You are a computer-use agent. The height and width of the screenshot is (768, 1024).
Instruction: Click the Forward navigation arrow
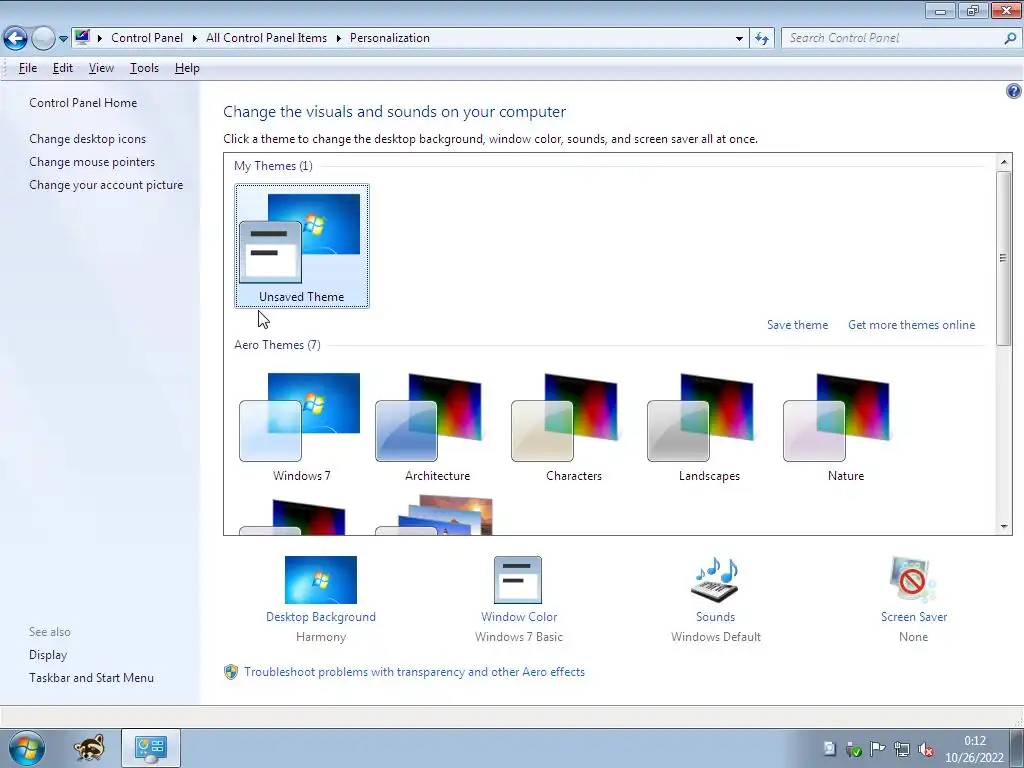tap(43, 39)
